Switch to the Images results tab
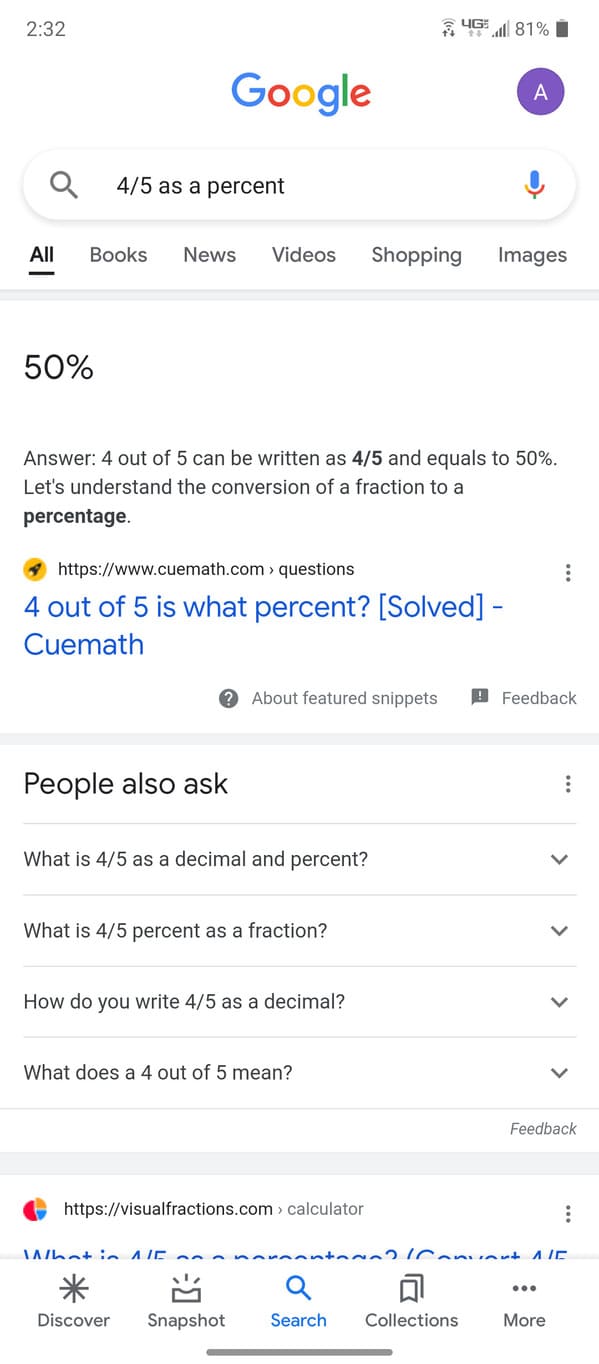The height and width of the screenshot is (1364, 599). (x=532, y=255)
